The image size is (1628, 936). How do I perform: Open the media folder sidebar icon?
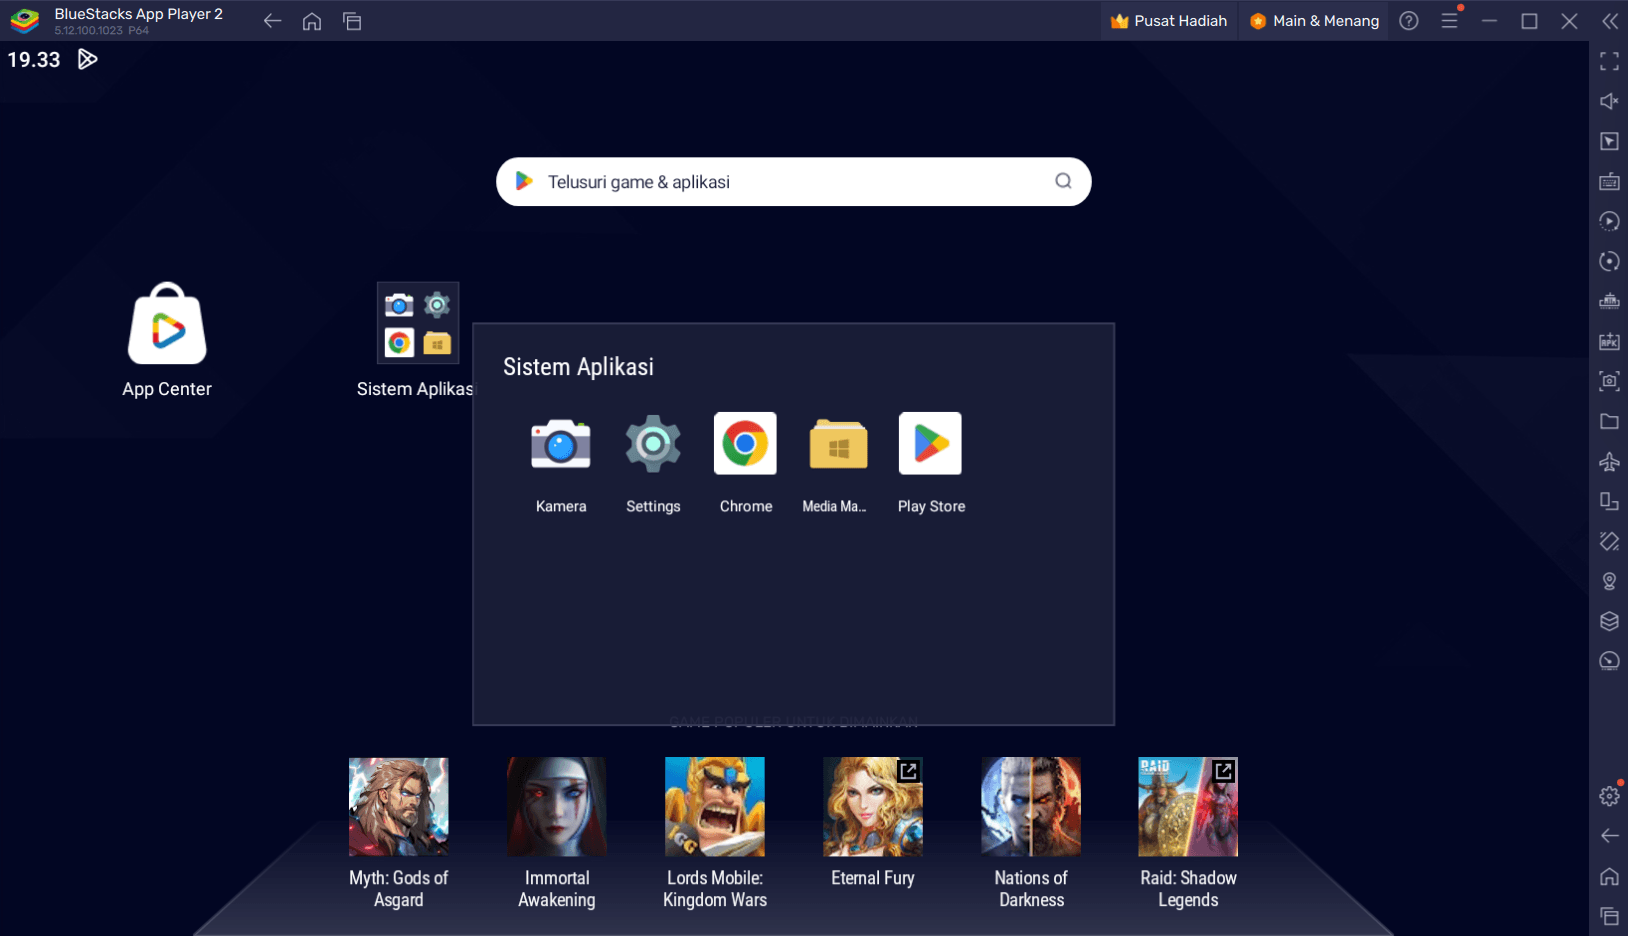[1609, 421]
